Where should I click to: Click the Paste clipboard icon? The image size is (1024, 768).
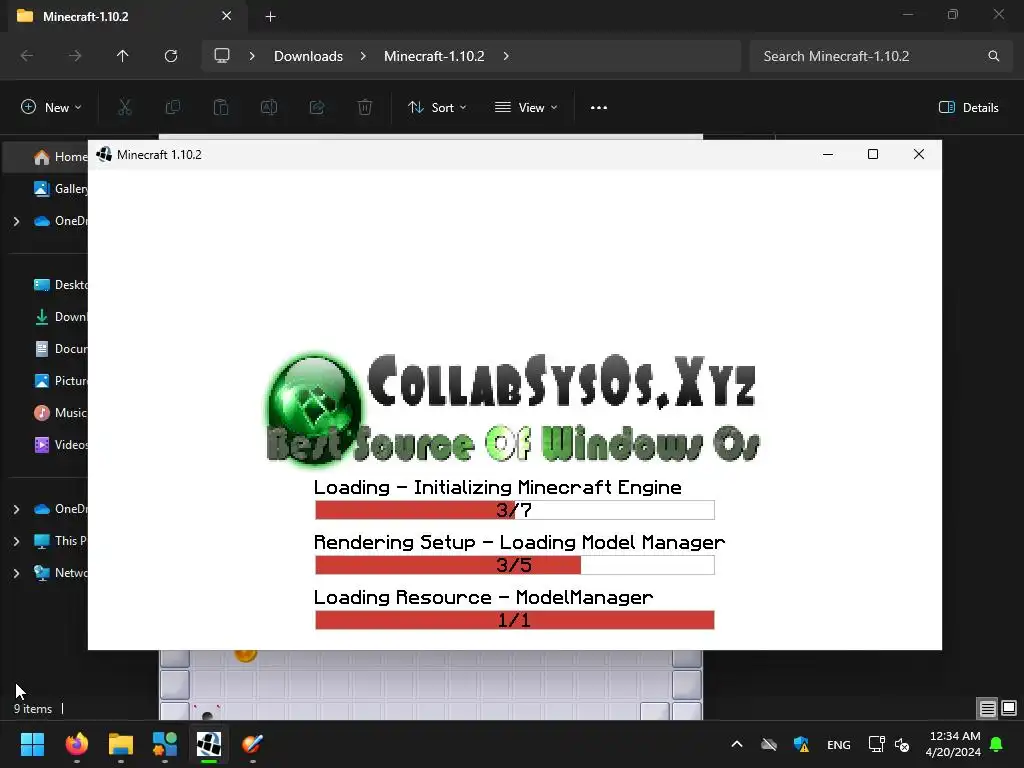click(x=221, y=107)
